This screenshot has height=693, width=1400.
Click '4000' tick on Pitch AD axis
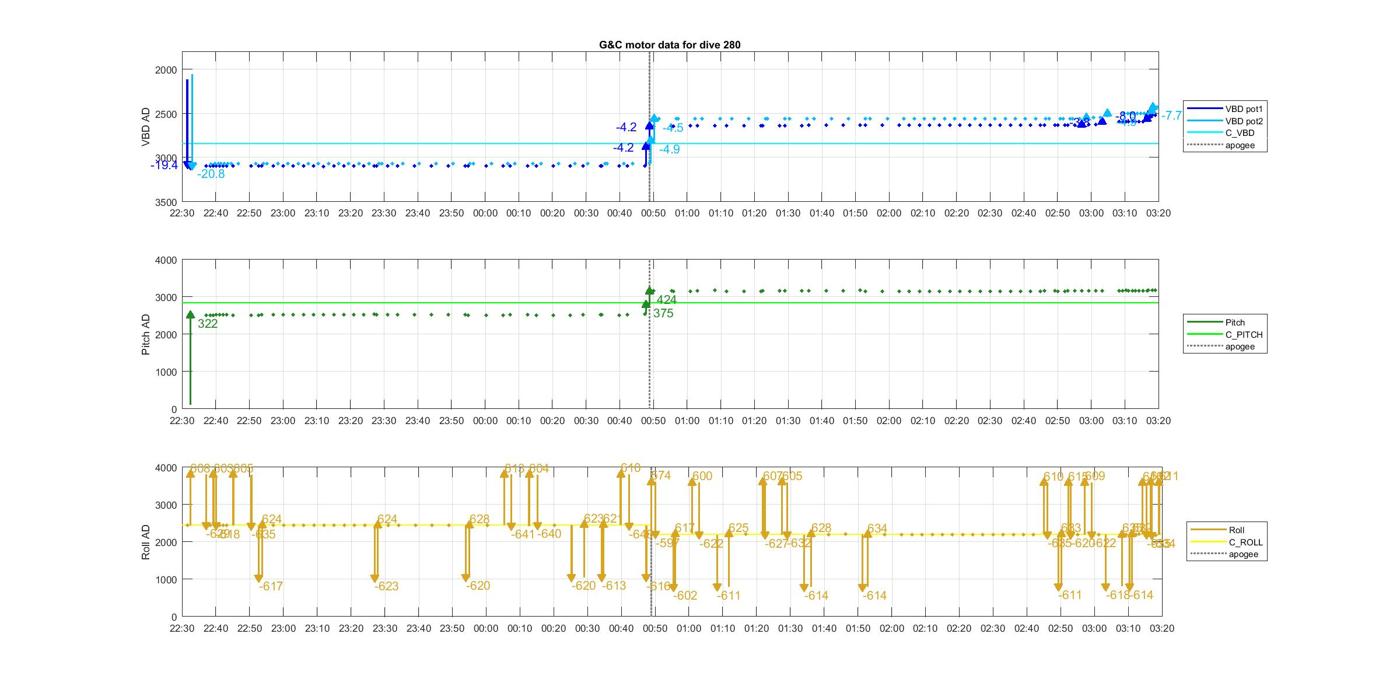pyautogui.click(x=166, y=260)
